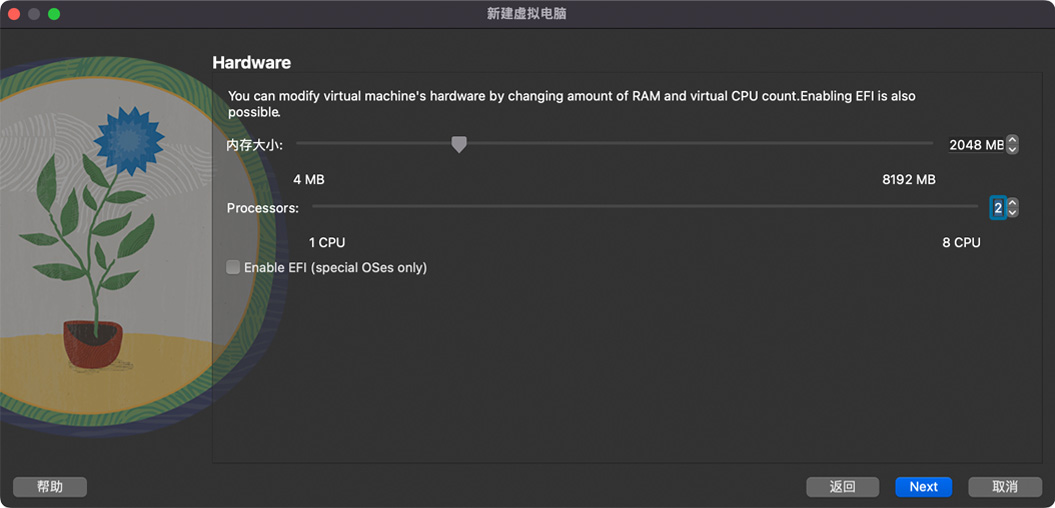Cancel the wizard with 取消
The height and width of the screenshot is (508, 1055).
click(x=1004, y=487)
